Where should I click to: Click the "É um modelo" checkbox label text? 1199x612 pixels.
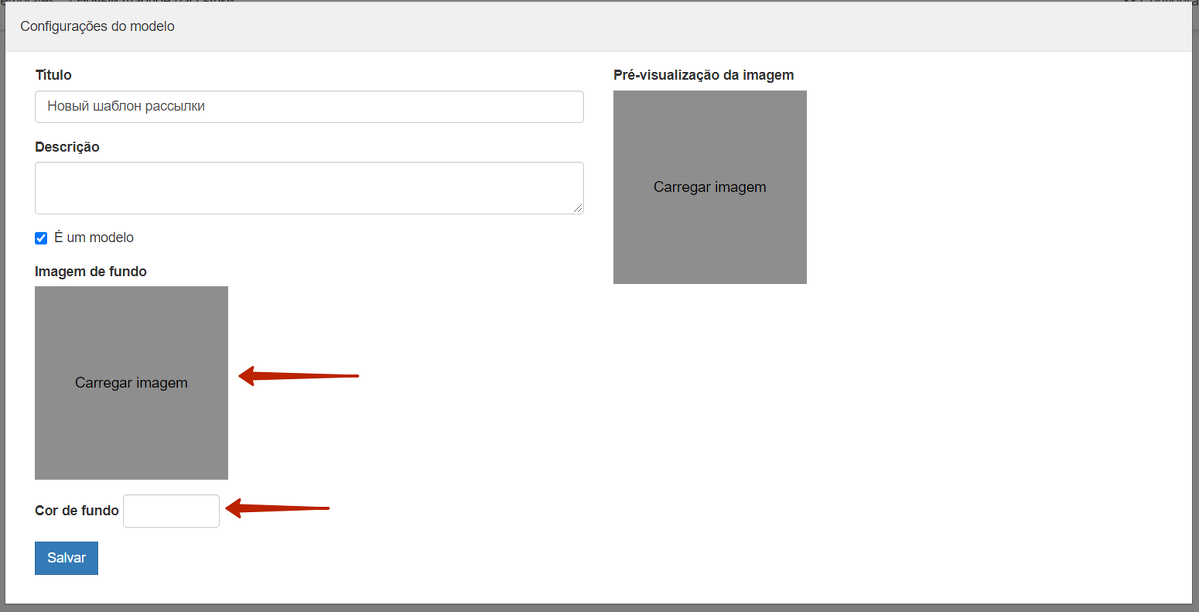[93, 238]
